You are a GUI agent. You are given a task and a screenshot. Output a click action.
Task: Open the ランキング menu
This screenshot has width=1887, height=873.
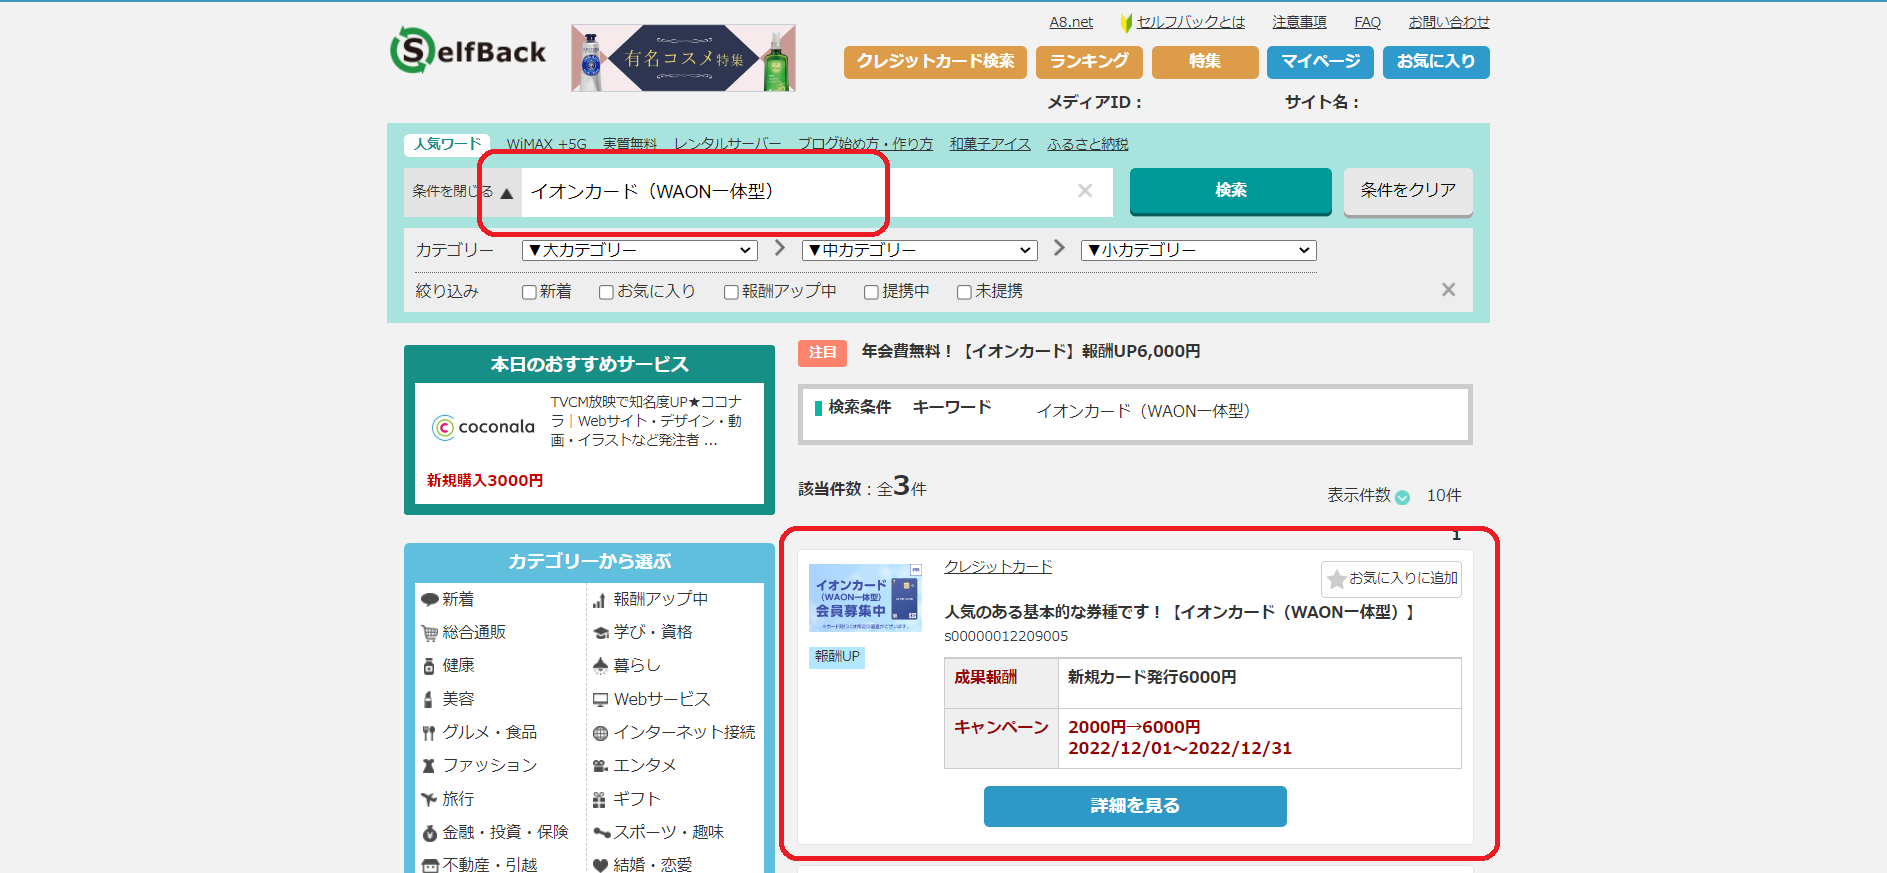click(x=1089, y=62)
